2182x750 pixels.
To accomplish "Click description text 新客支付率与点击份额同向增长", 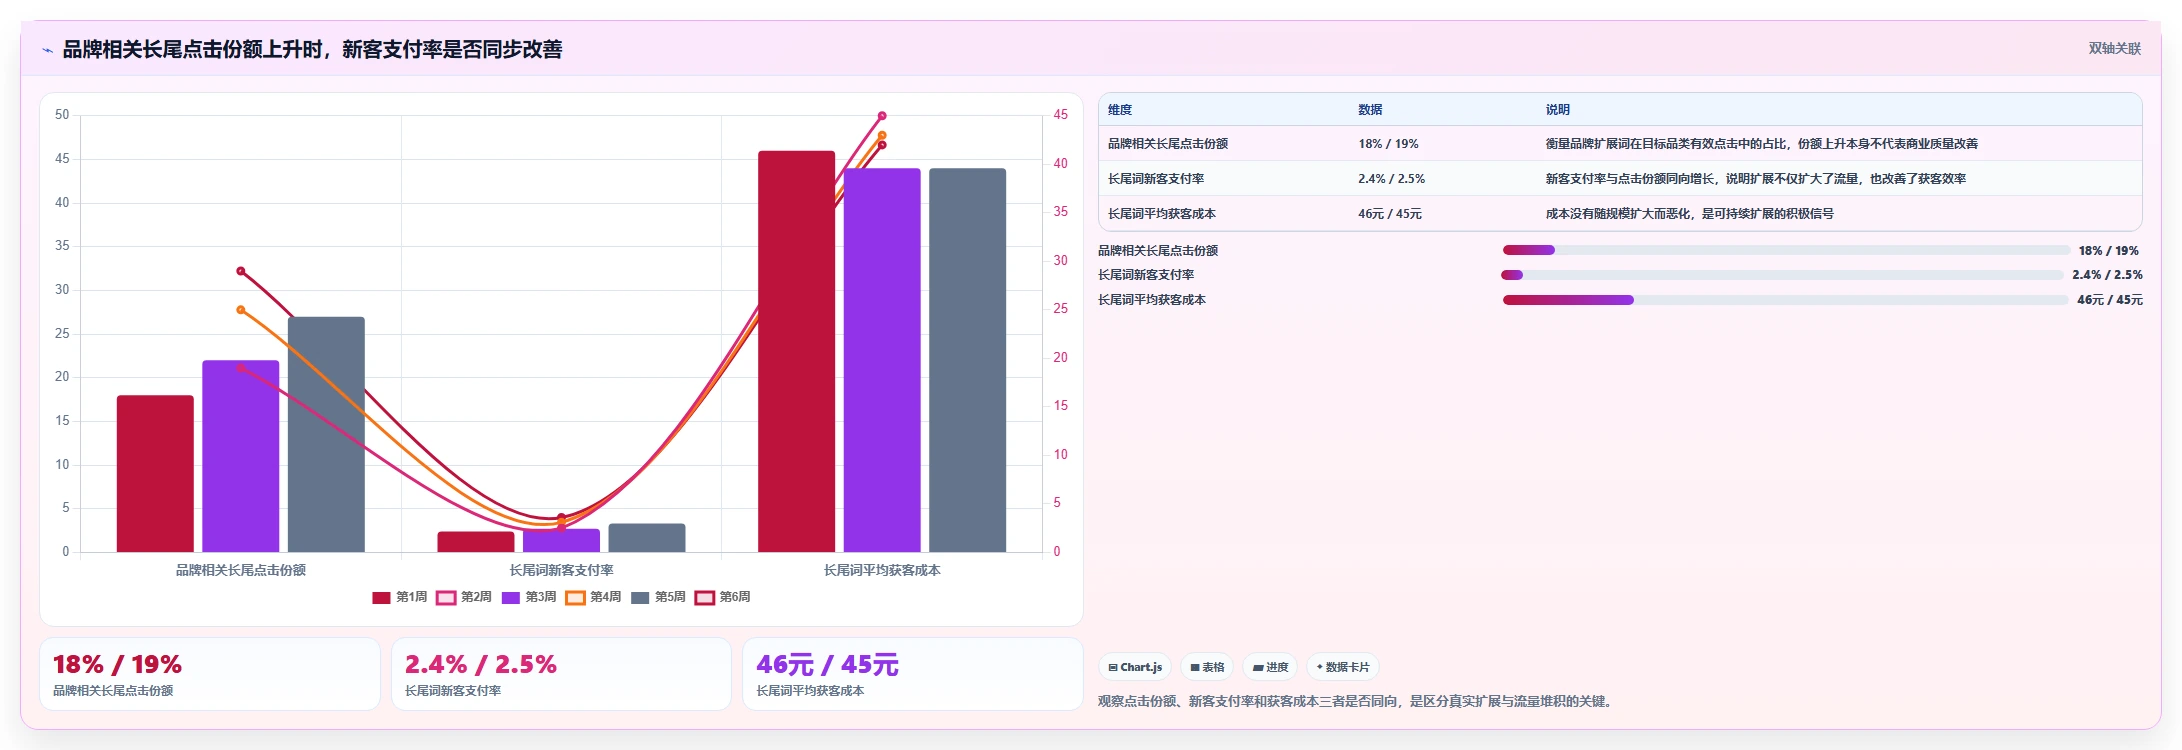I will click(x=1755, y=179).
